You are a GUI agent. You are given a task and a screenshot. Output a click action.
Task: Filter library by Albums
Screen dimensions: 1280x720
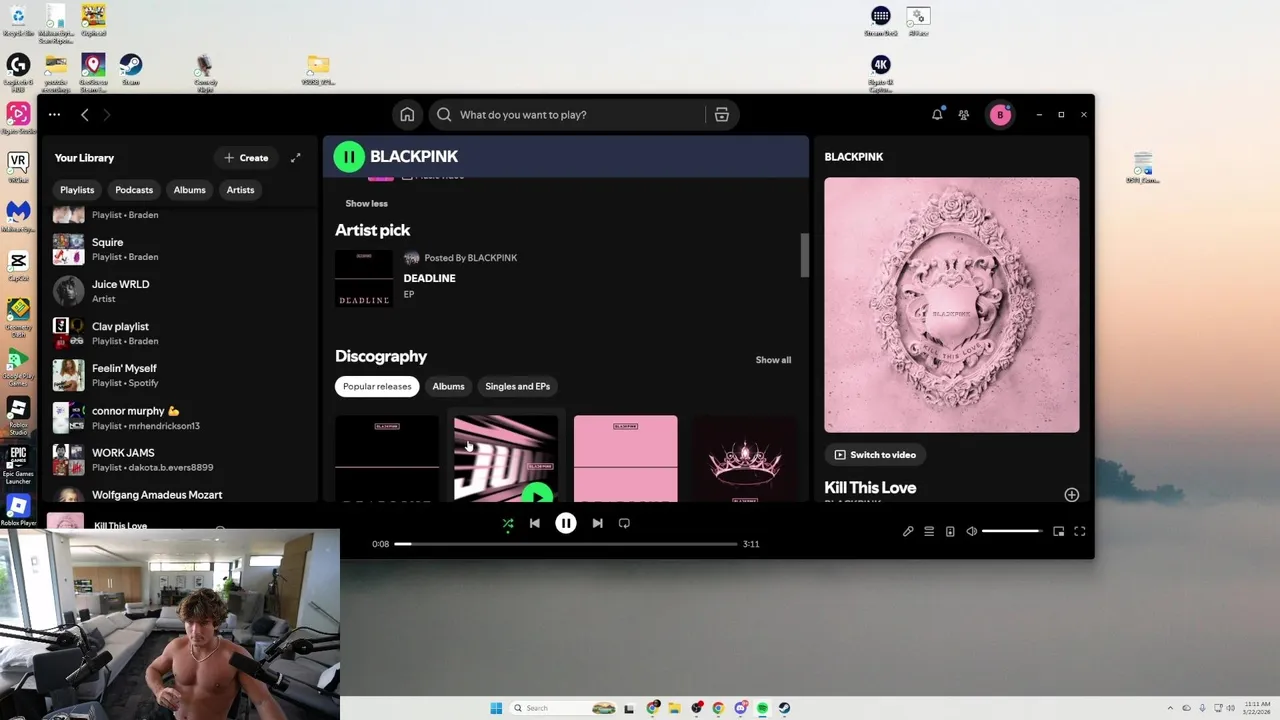point(189,190)
